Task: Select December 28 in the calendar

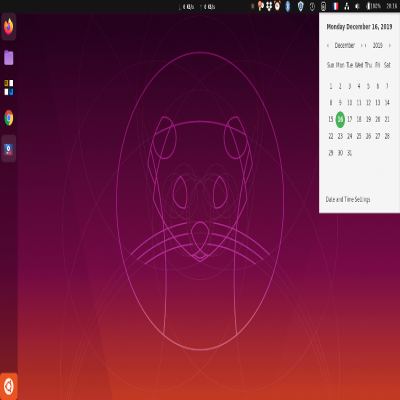Action: (387, 136)
